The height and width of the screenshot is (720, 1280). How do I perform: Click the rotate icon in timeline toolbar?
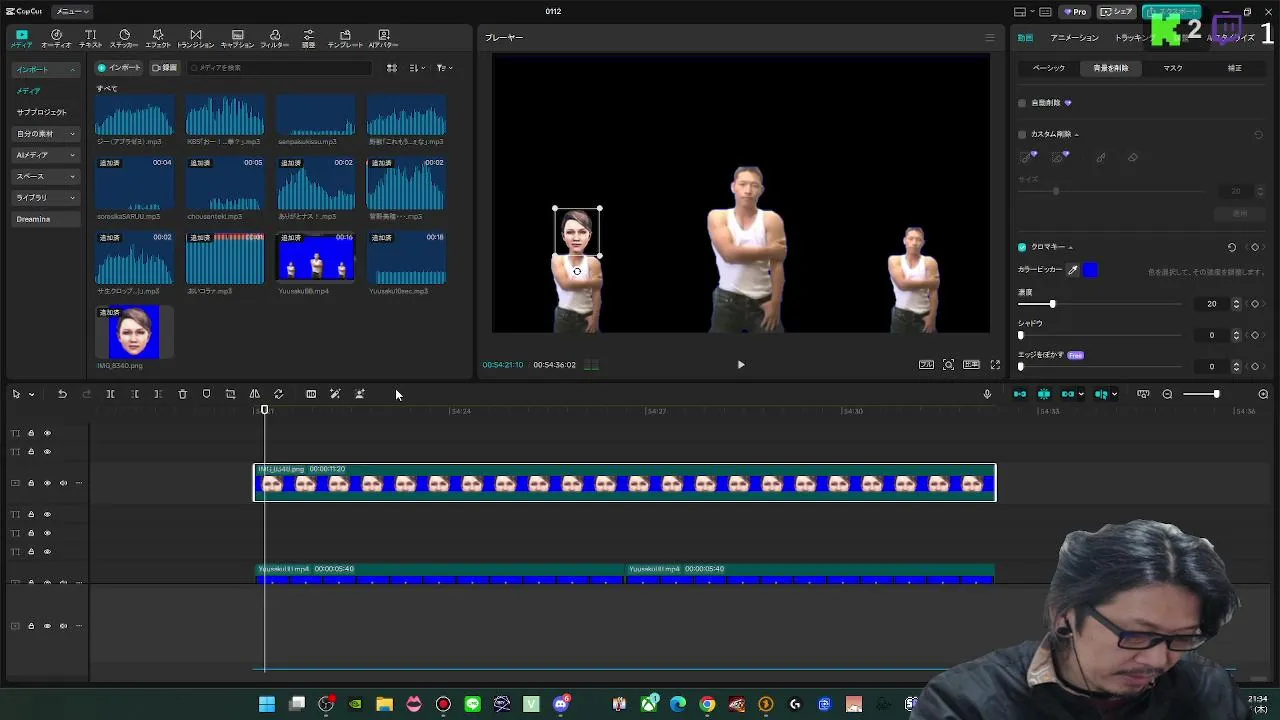point(278,394)
